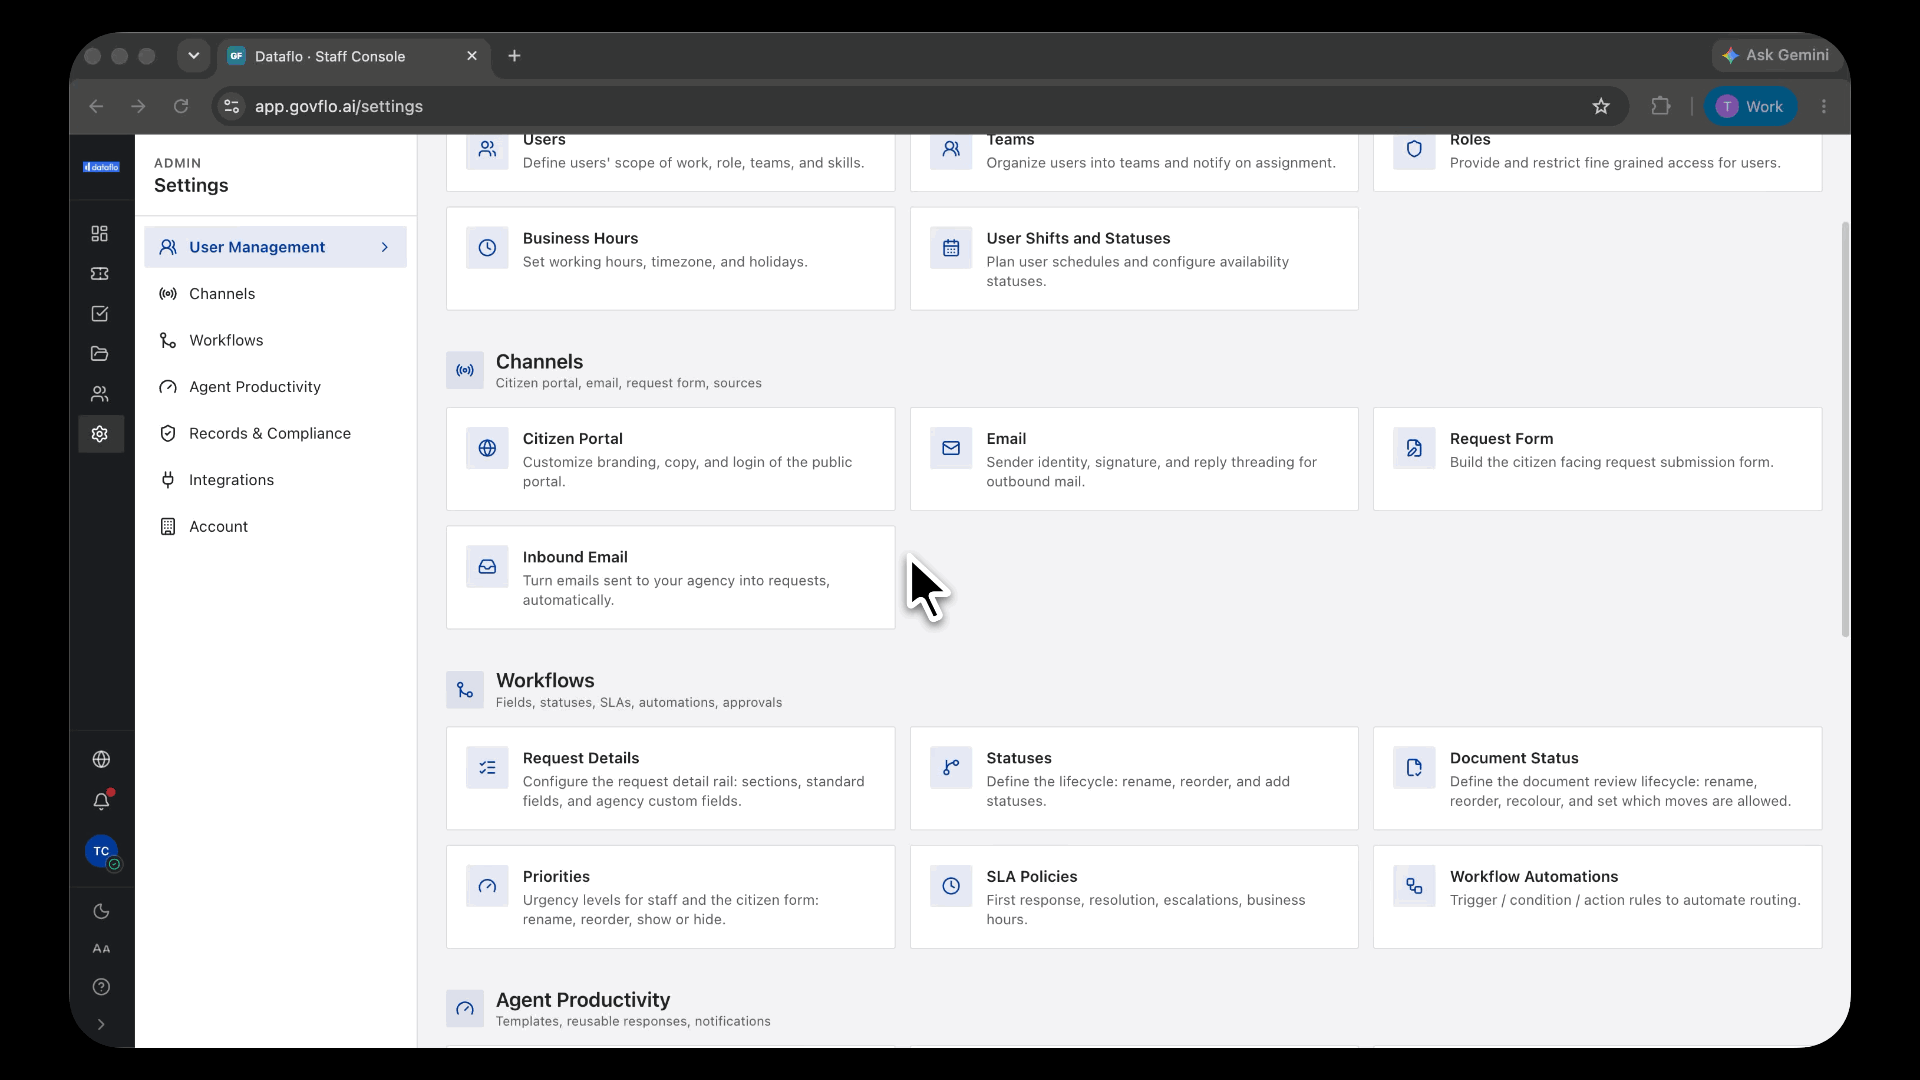This screenshot has height=1080, width=1920.
Task: Open User Shifts and Statuses card
Action: point(1134,259)
